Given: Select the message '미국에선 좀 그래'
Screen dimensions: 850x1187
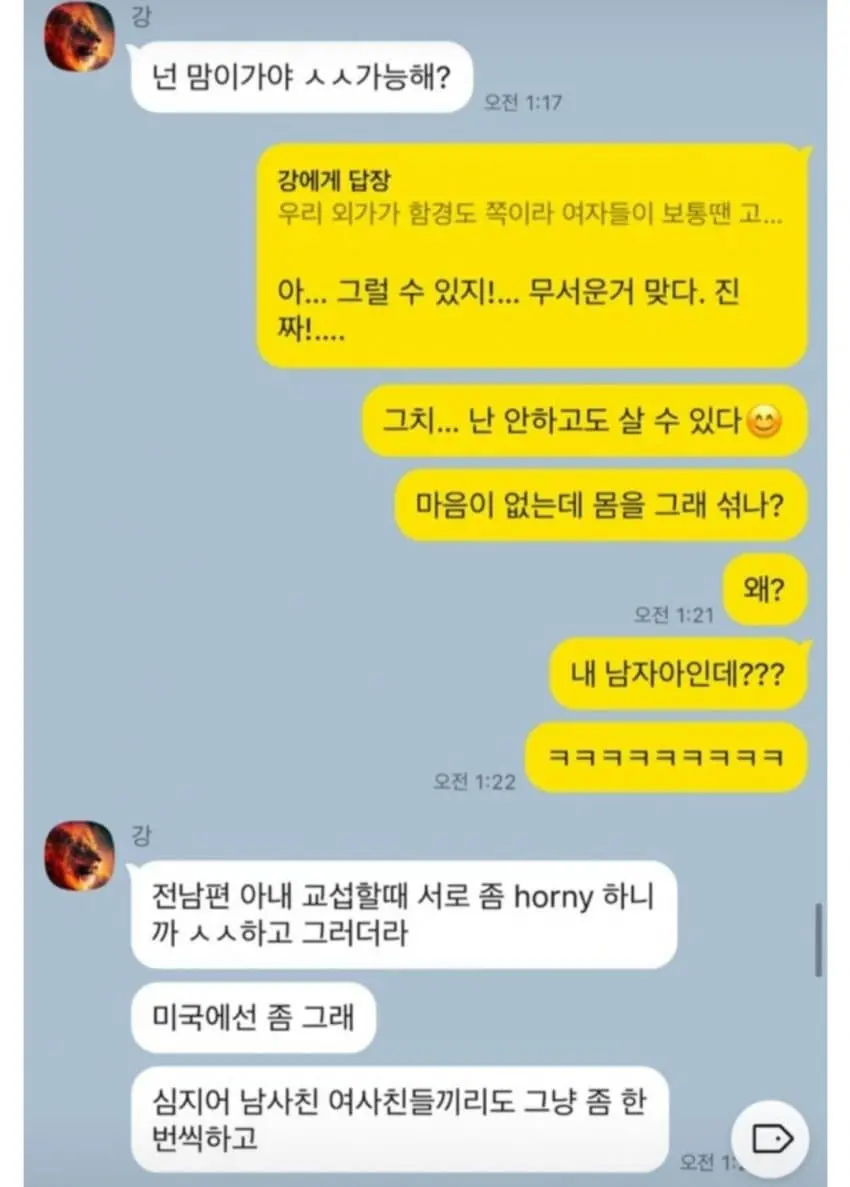Looking at the screenshot, I should [x=253, y=1017].
